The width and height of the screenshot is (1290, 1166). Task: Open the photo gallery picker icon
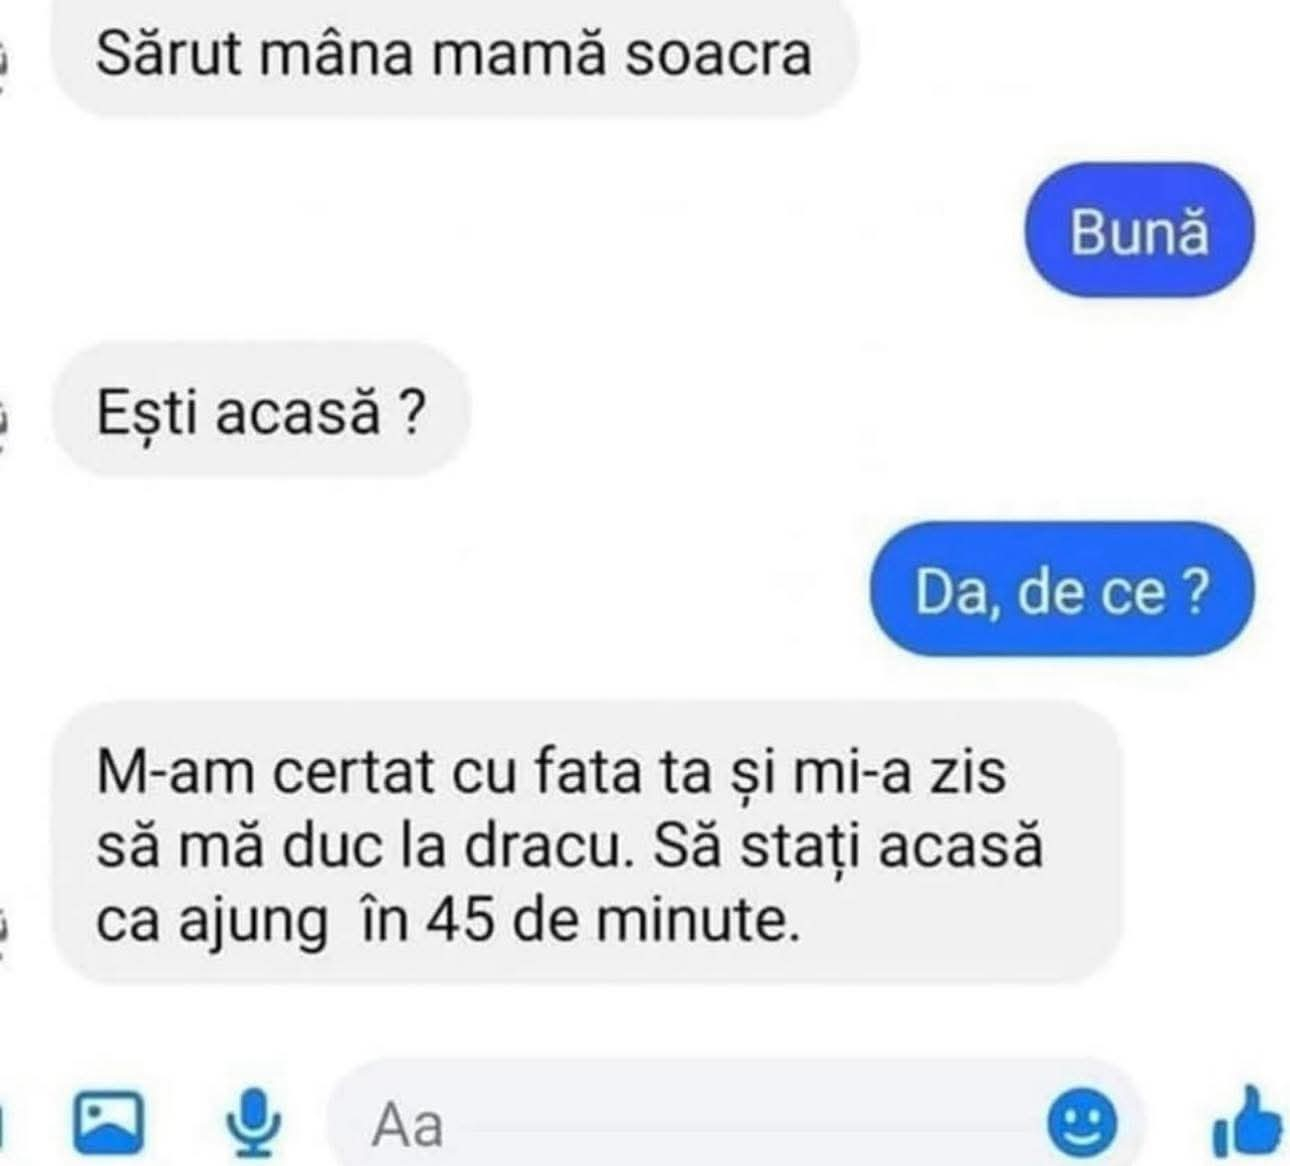click(109, 1123)
